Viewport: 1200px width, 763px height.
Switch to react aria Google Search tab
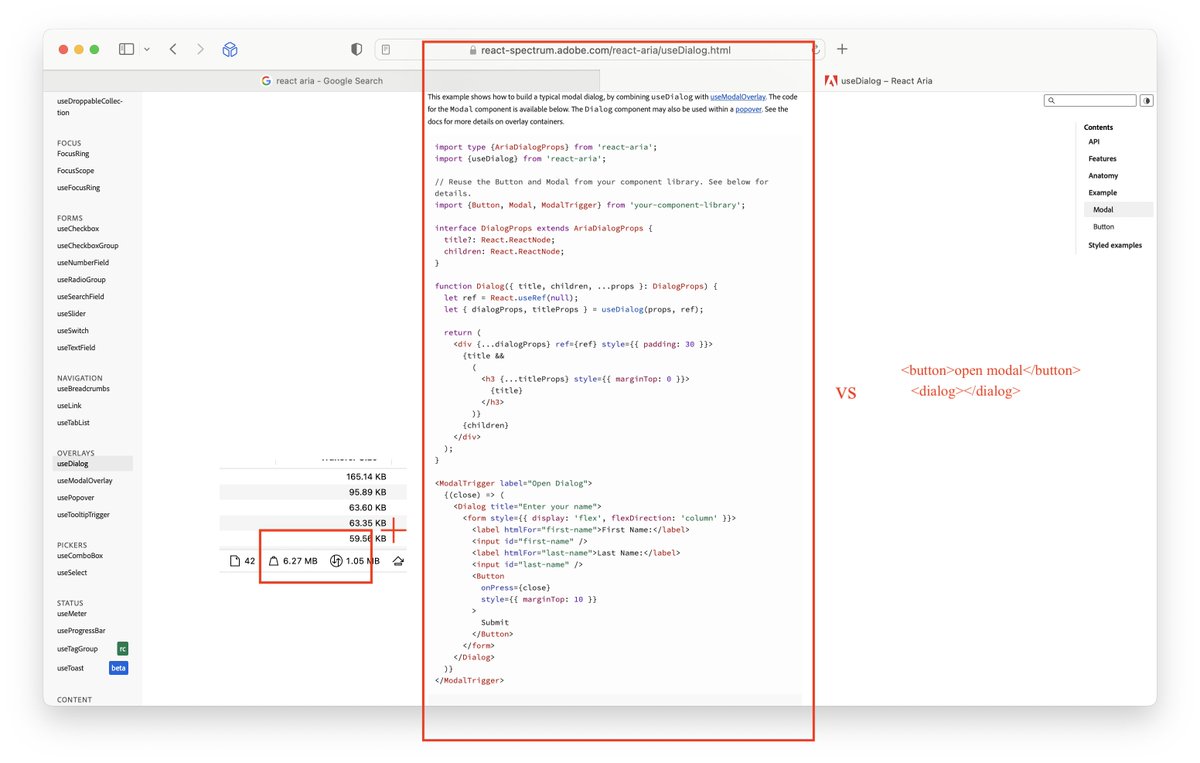point(322,81)
